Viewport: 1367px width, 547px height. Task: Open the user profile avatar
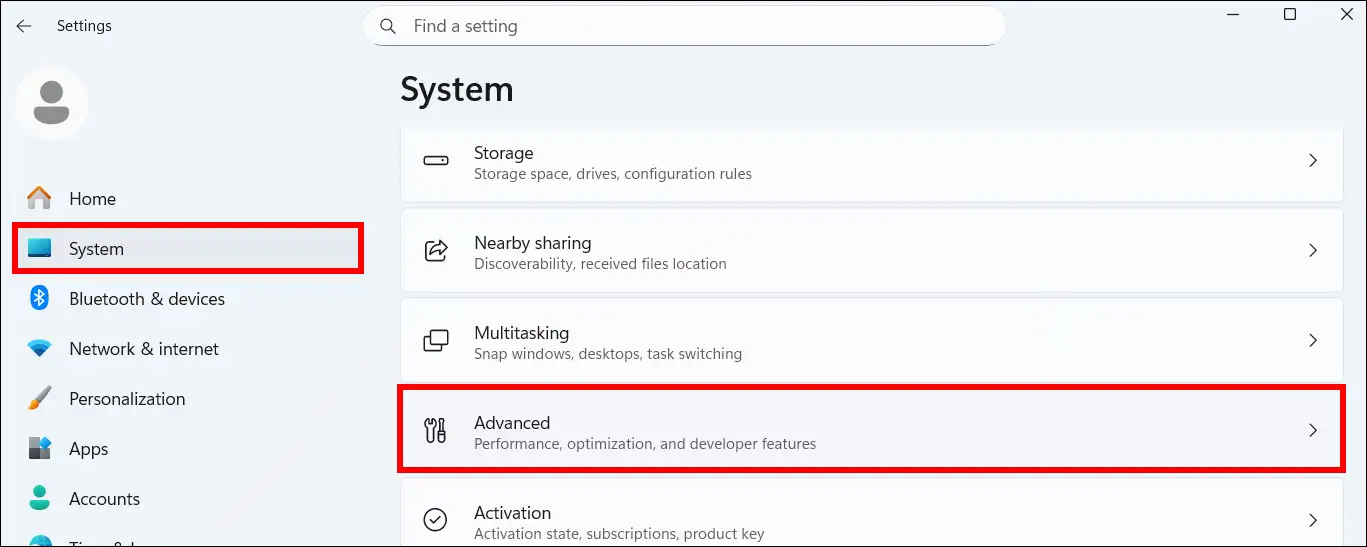pos(52,103)
